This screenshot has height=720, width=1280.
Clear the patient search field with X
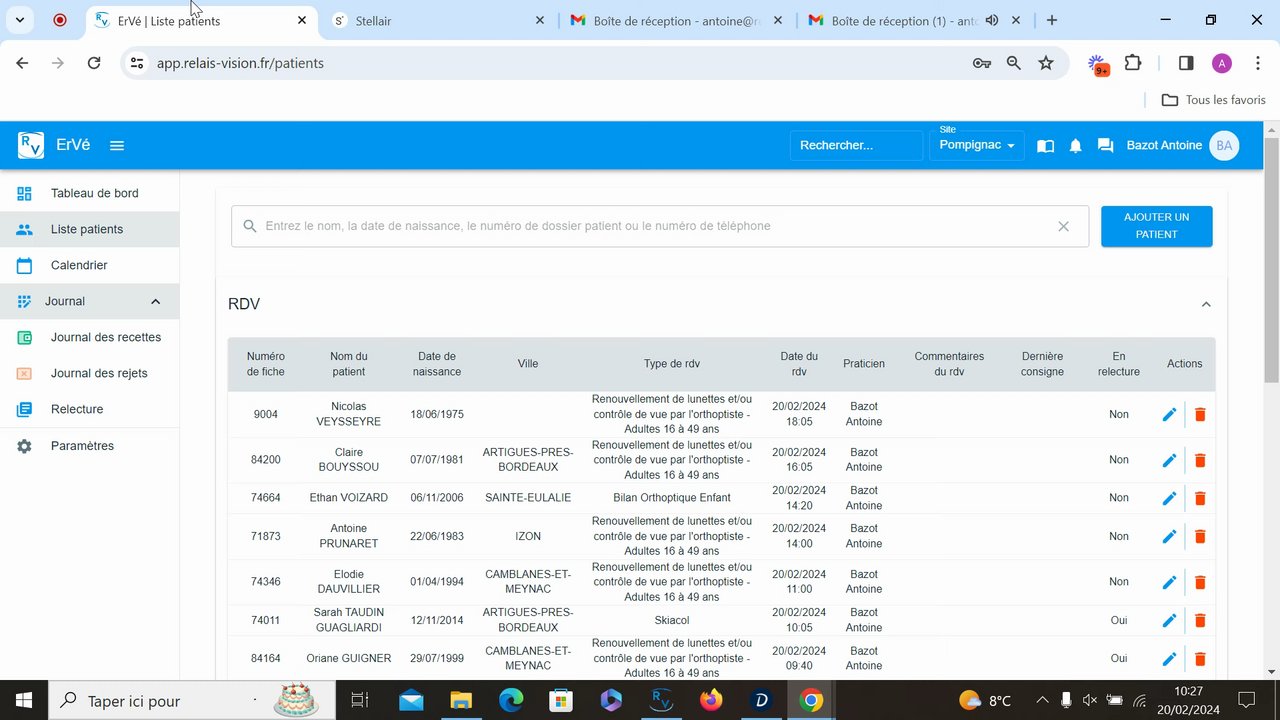click(1063, 226)
